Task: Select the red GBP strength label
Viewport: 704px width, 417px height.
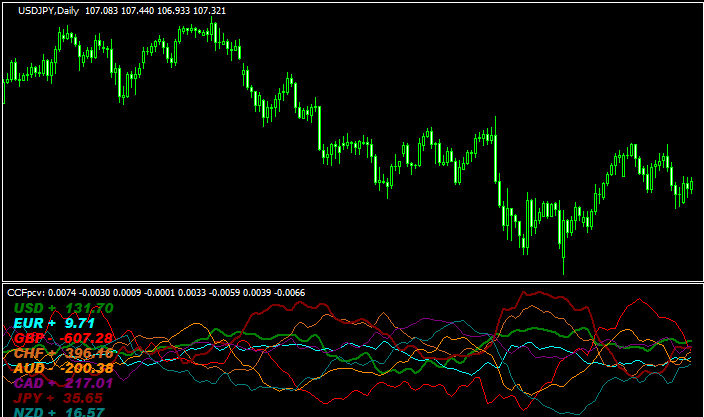Action: 34,338
